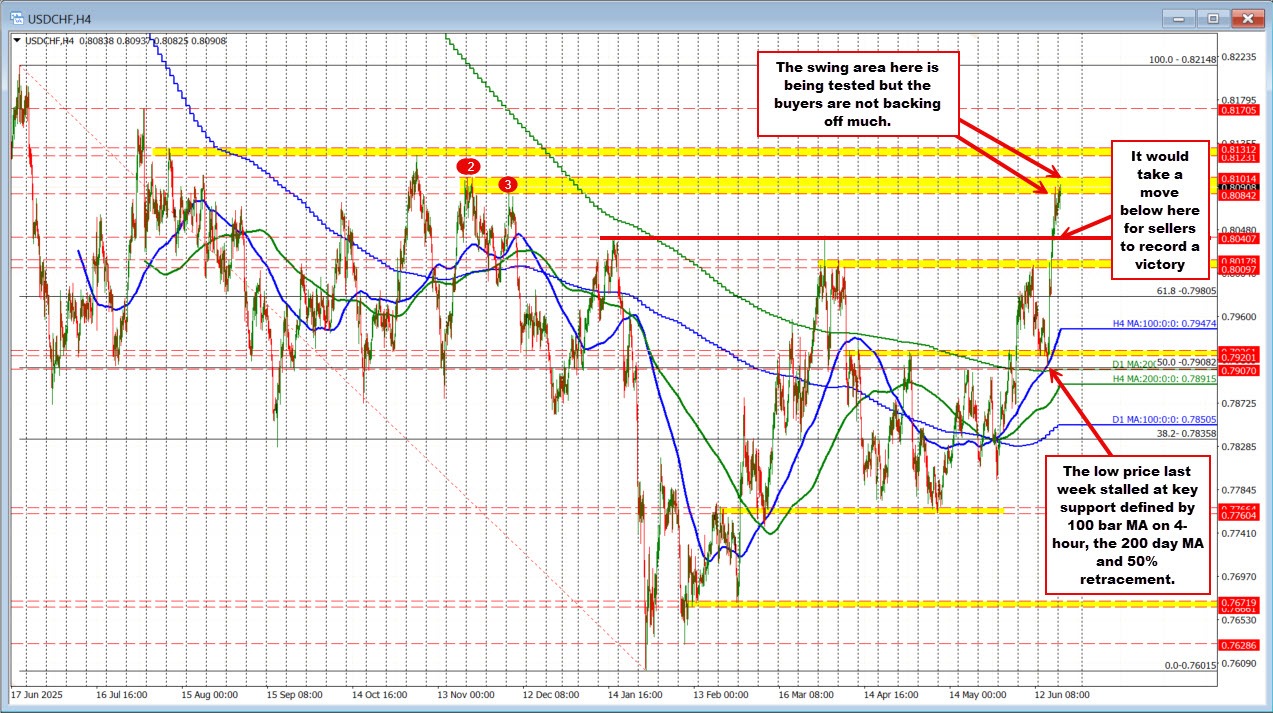The height and width of the screenshot is (713, 1273).
Task: Select the 0.76286 red price level label
Action: pos(1237,645)
